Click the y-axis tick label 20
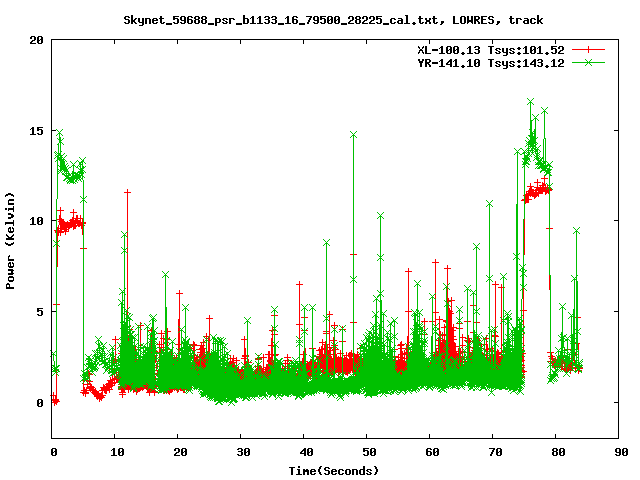 pyautogui.click(x=36, y=40)
